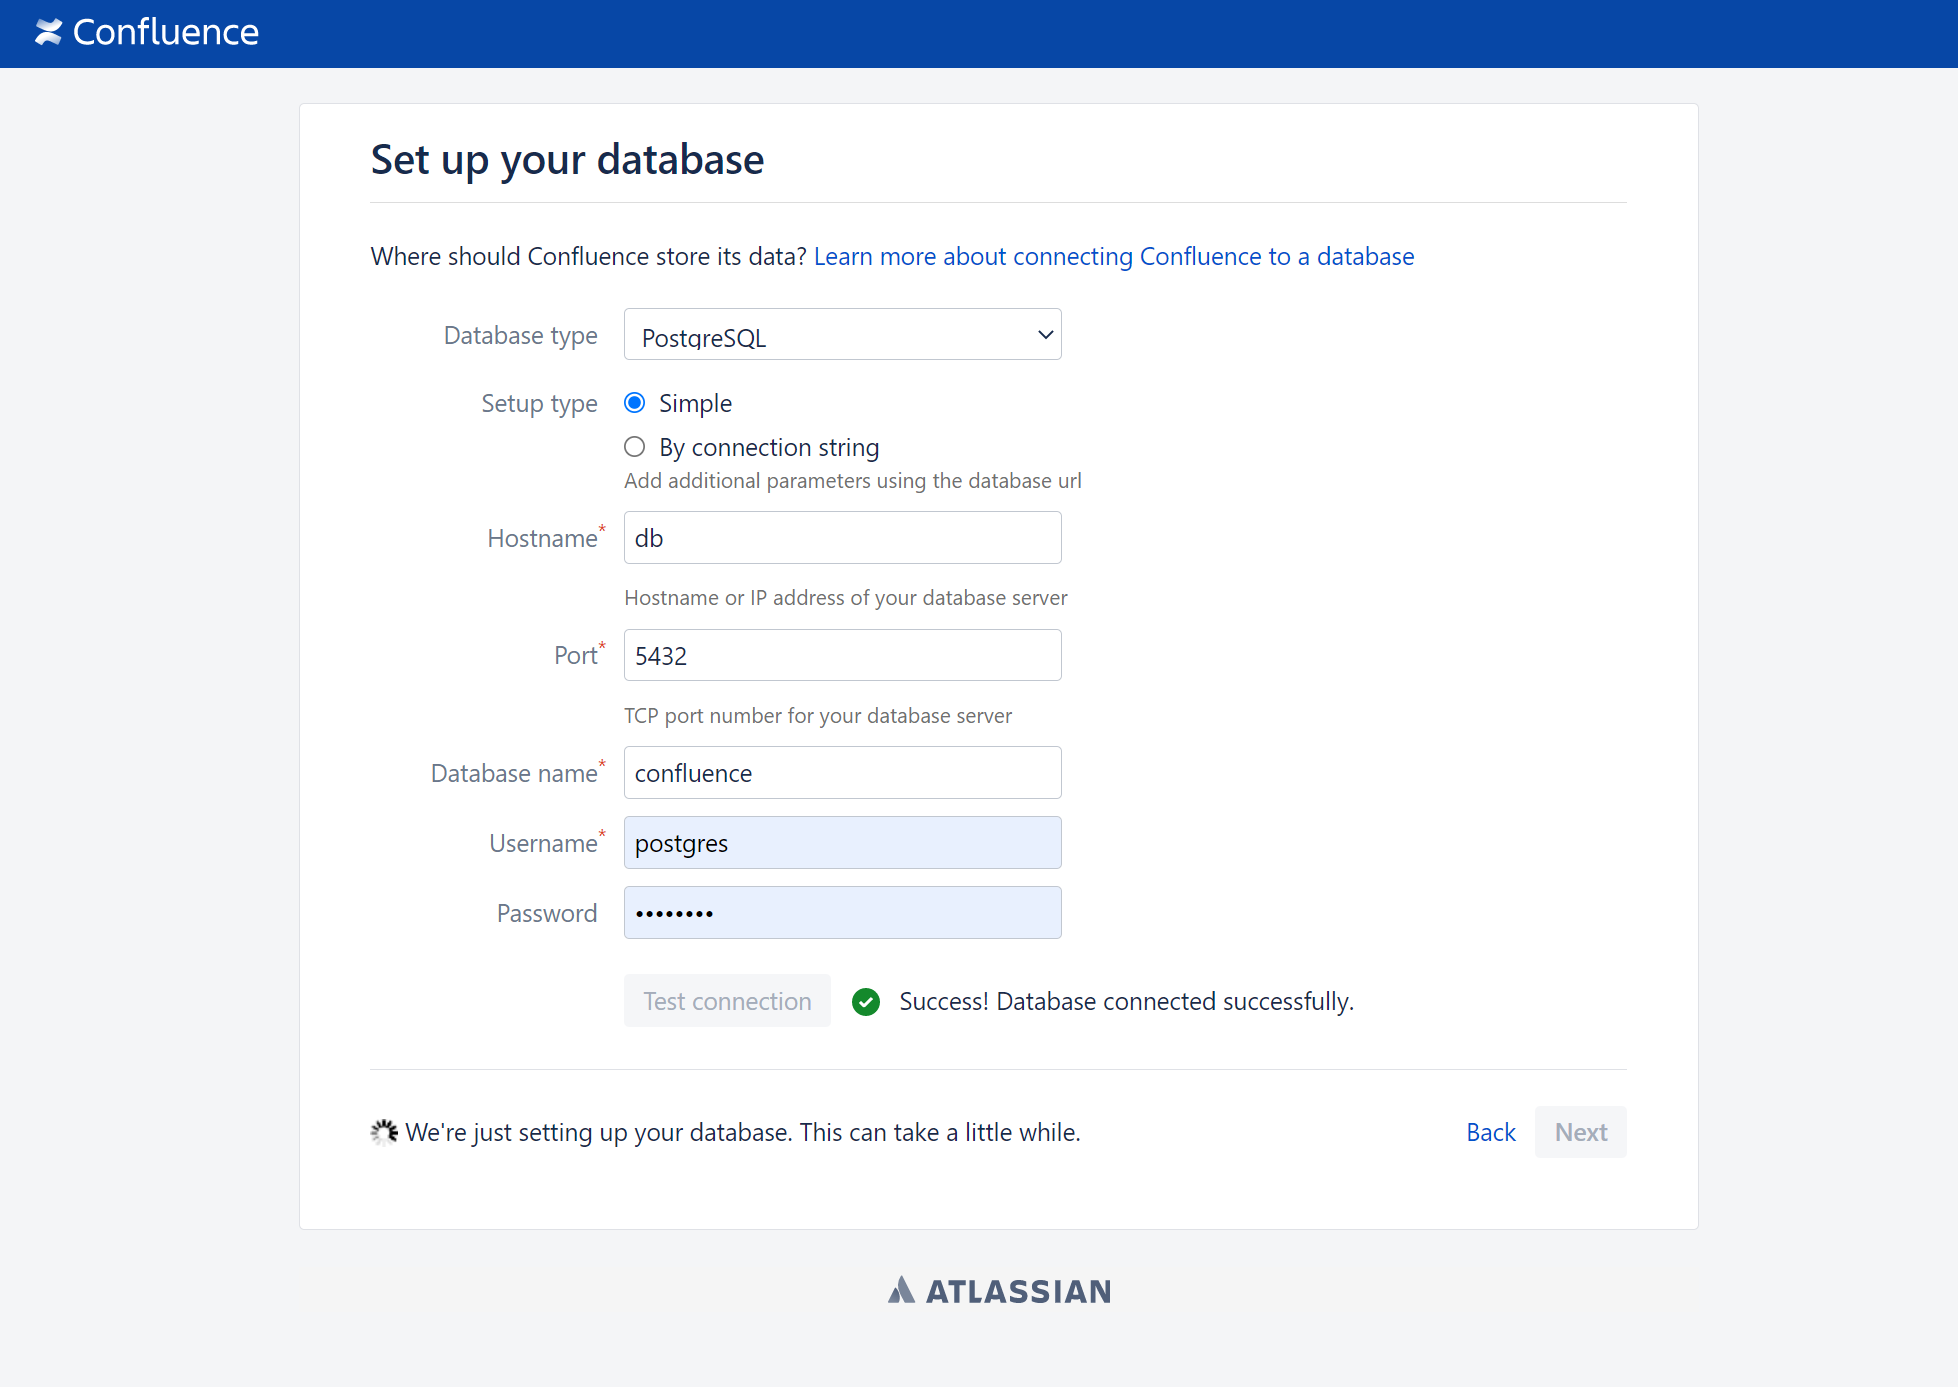Focus the Database name field
This screenshot has width=1958, height=1387.
click(x=842, y=773)
